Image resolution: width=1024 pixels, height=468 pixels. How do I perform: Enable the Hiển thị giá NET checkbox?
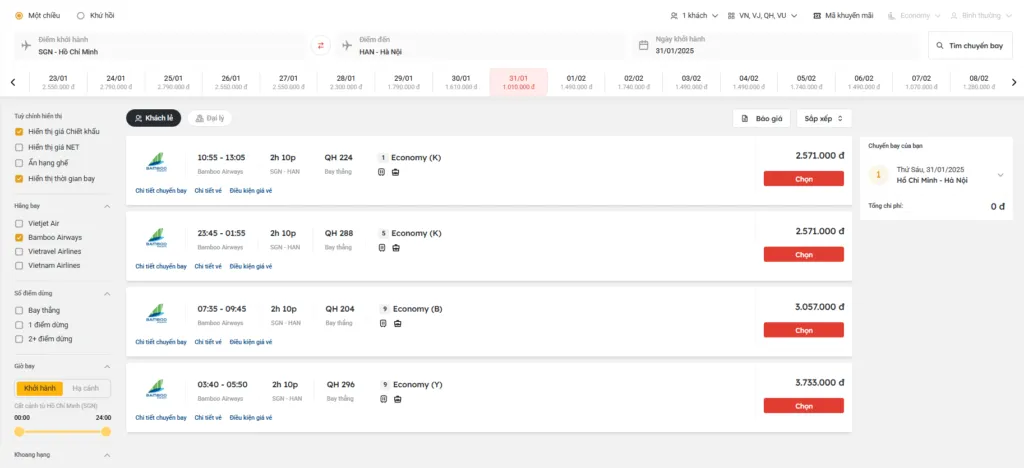(19, 147)
